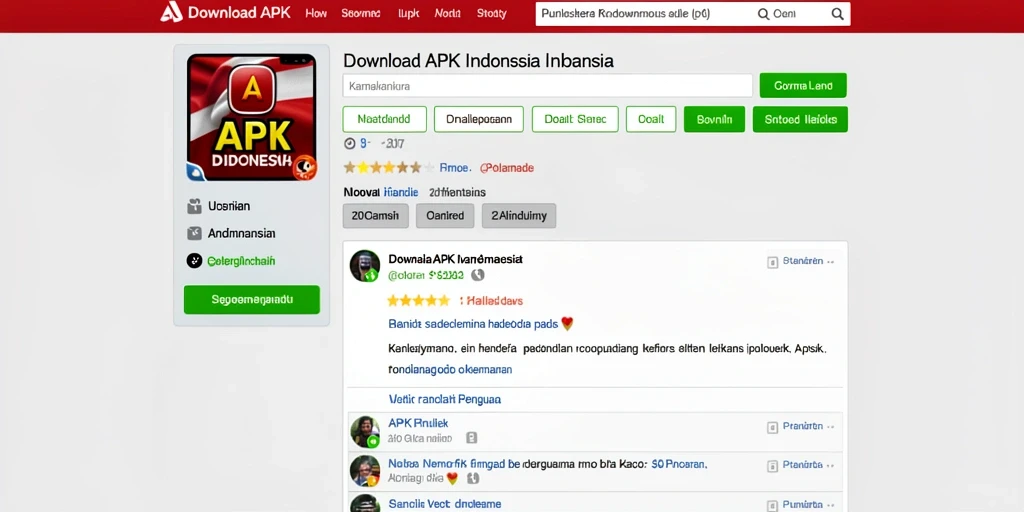Click the magnifier icon at header right
This screenshot has width=1024, height=512.
pyautogui.click(x=837, y=14)
